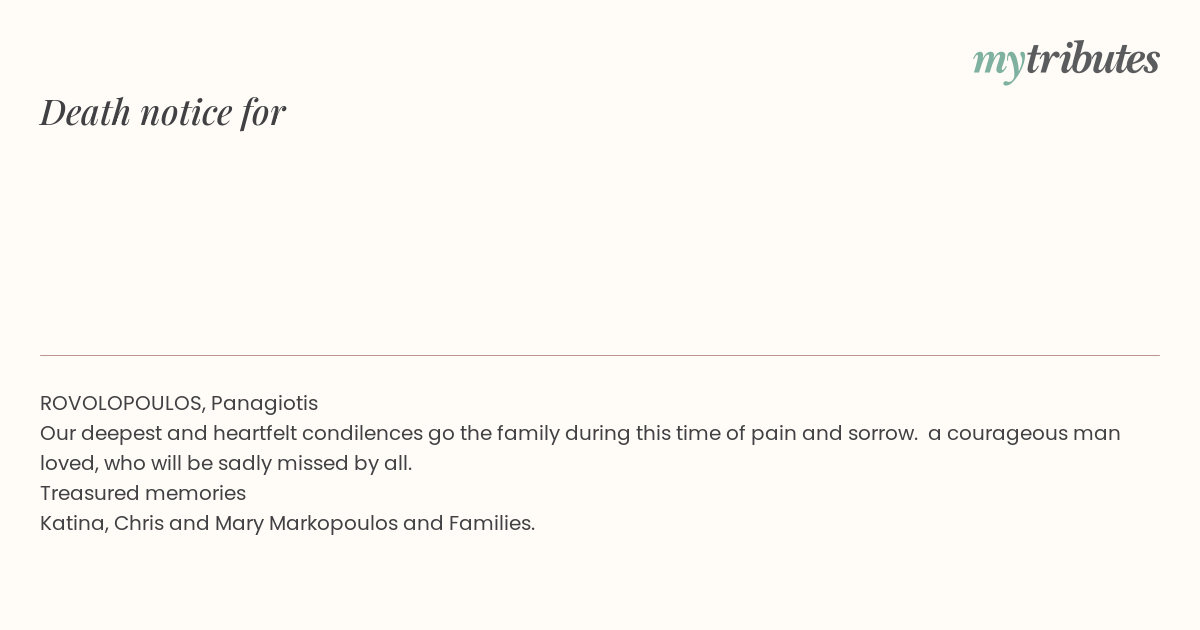Click the horizontal divider line
The height and width of the screenshot is (630, 1200).
pyautogui.click(x=600, y=355)
